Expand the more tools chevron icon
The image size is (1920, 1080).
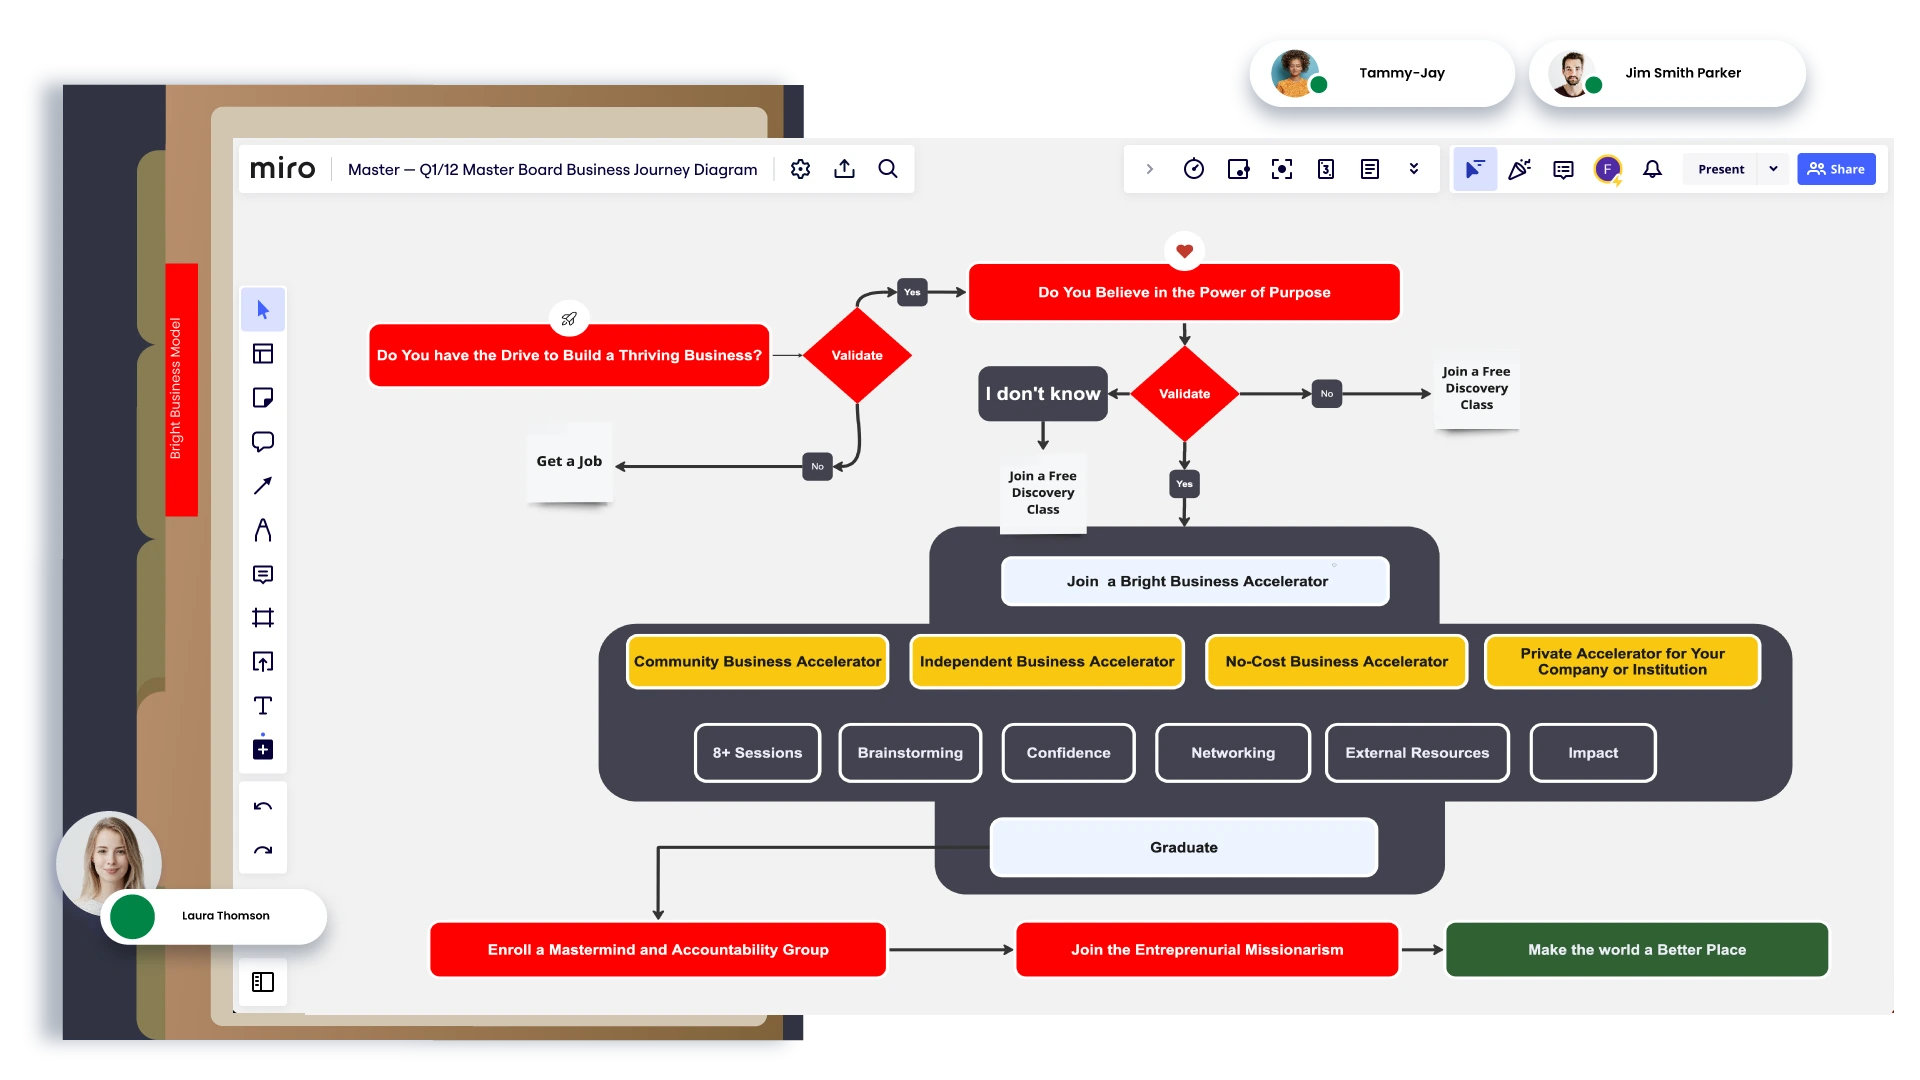pyautogui.click(x=1415, y=169)
